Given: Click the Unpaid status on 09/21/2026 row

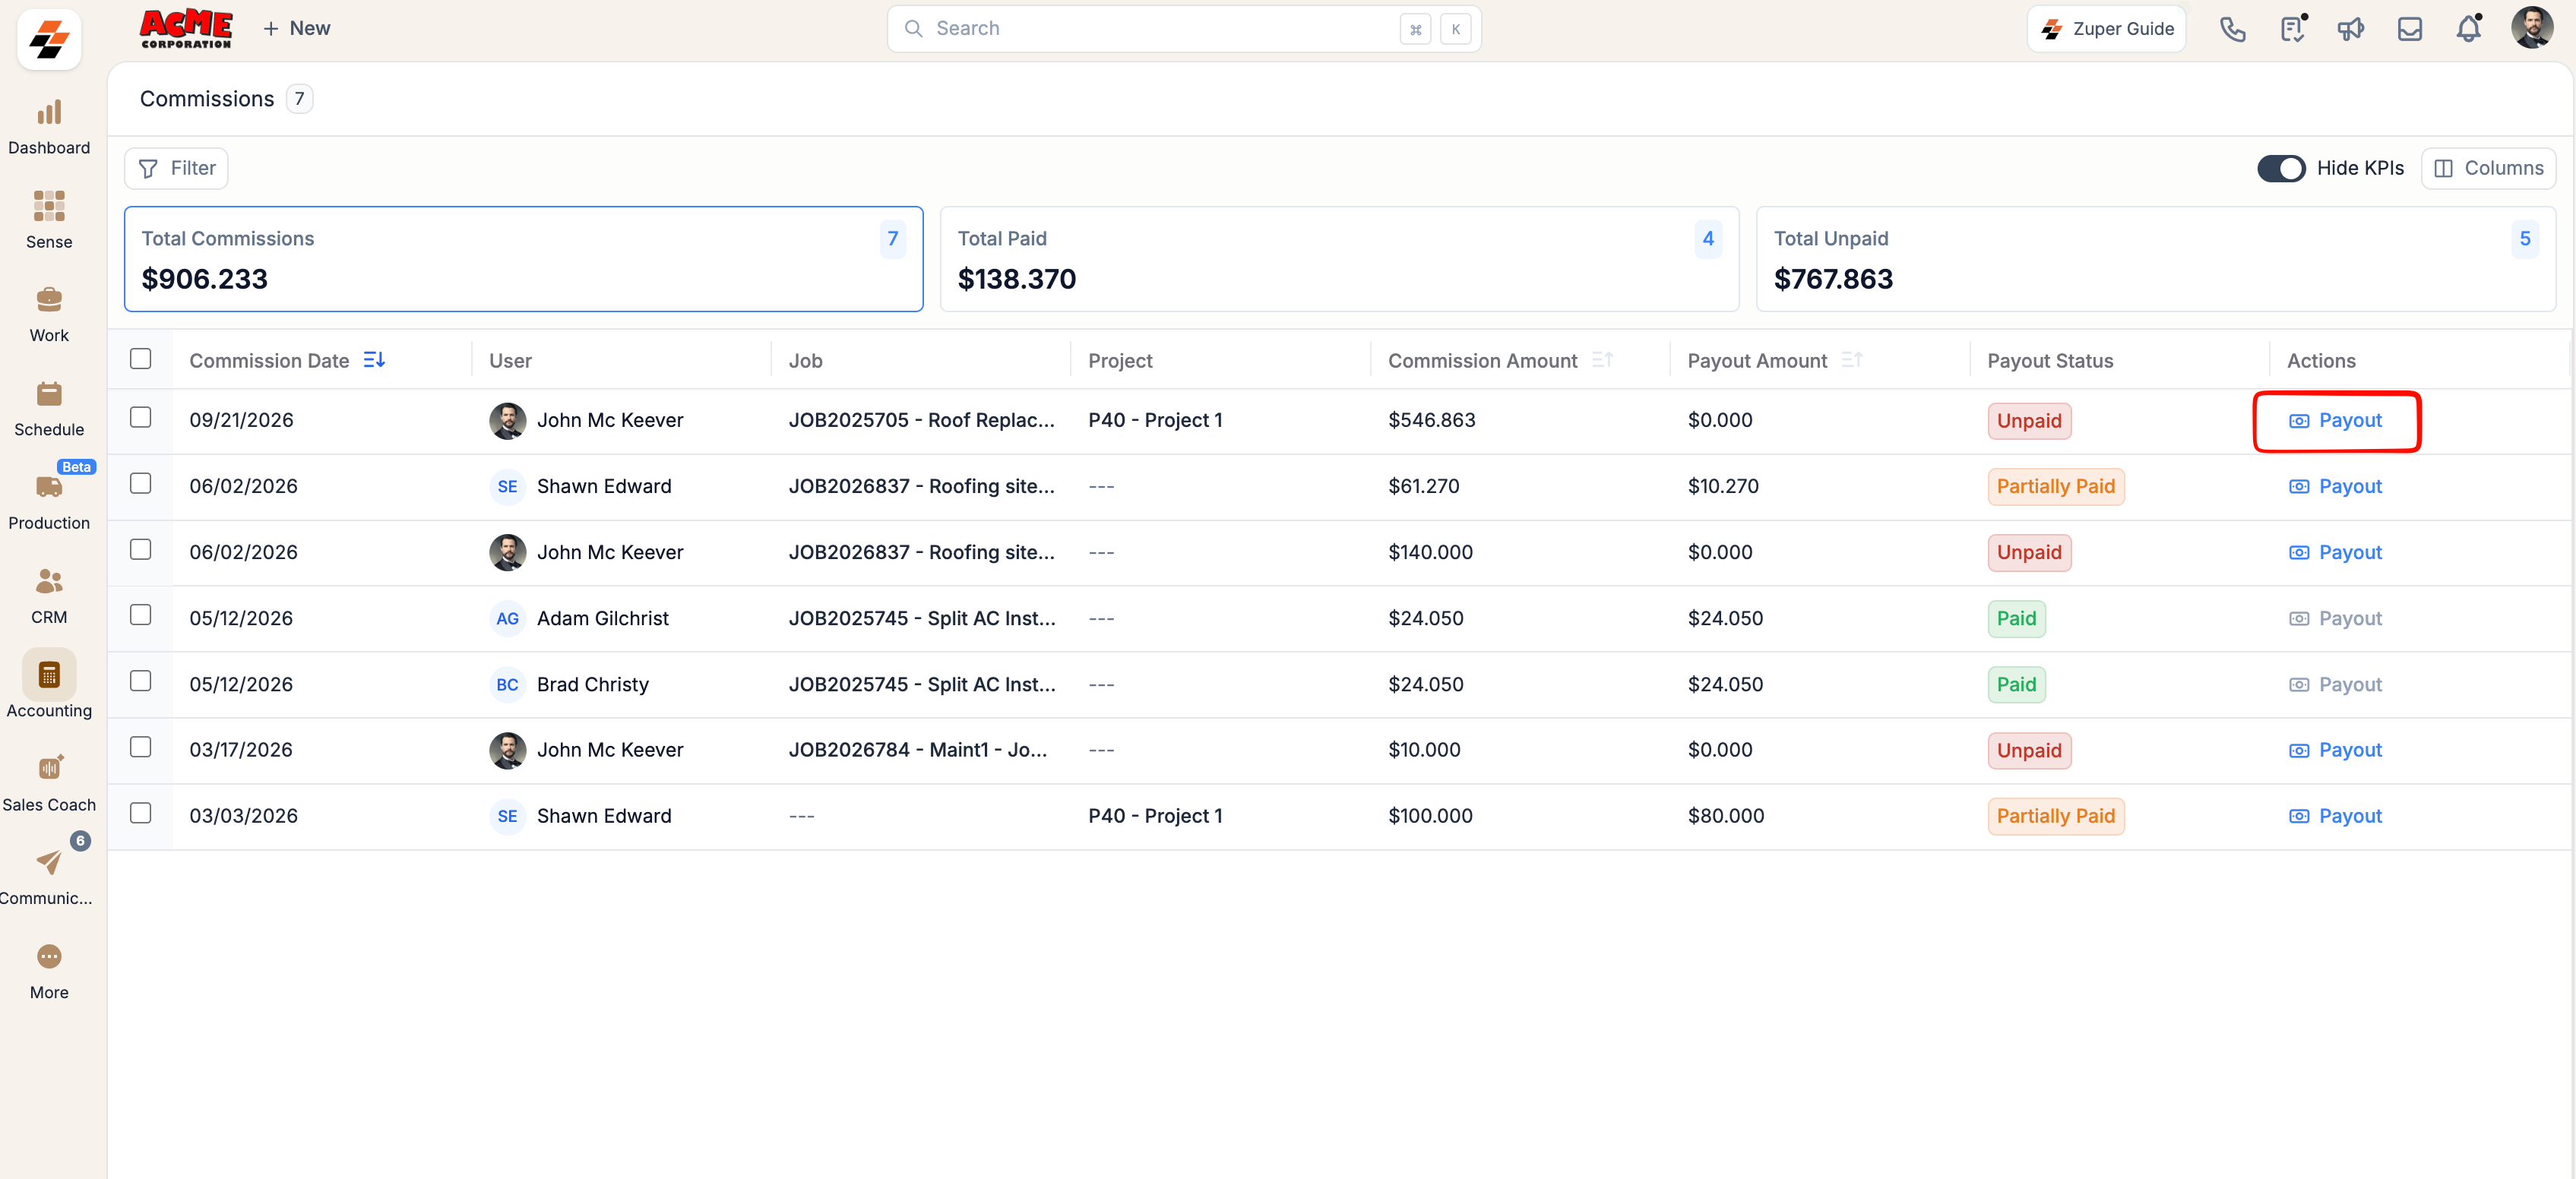Looking at the screenshot, I should coord(2029,421).
